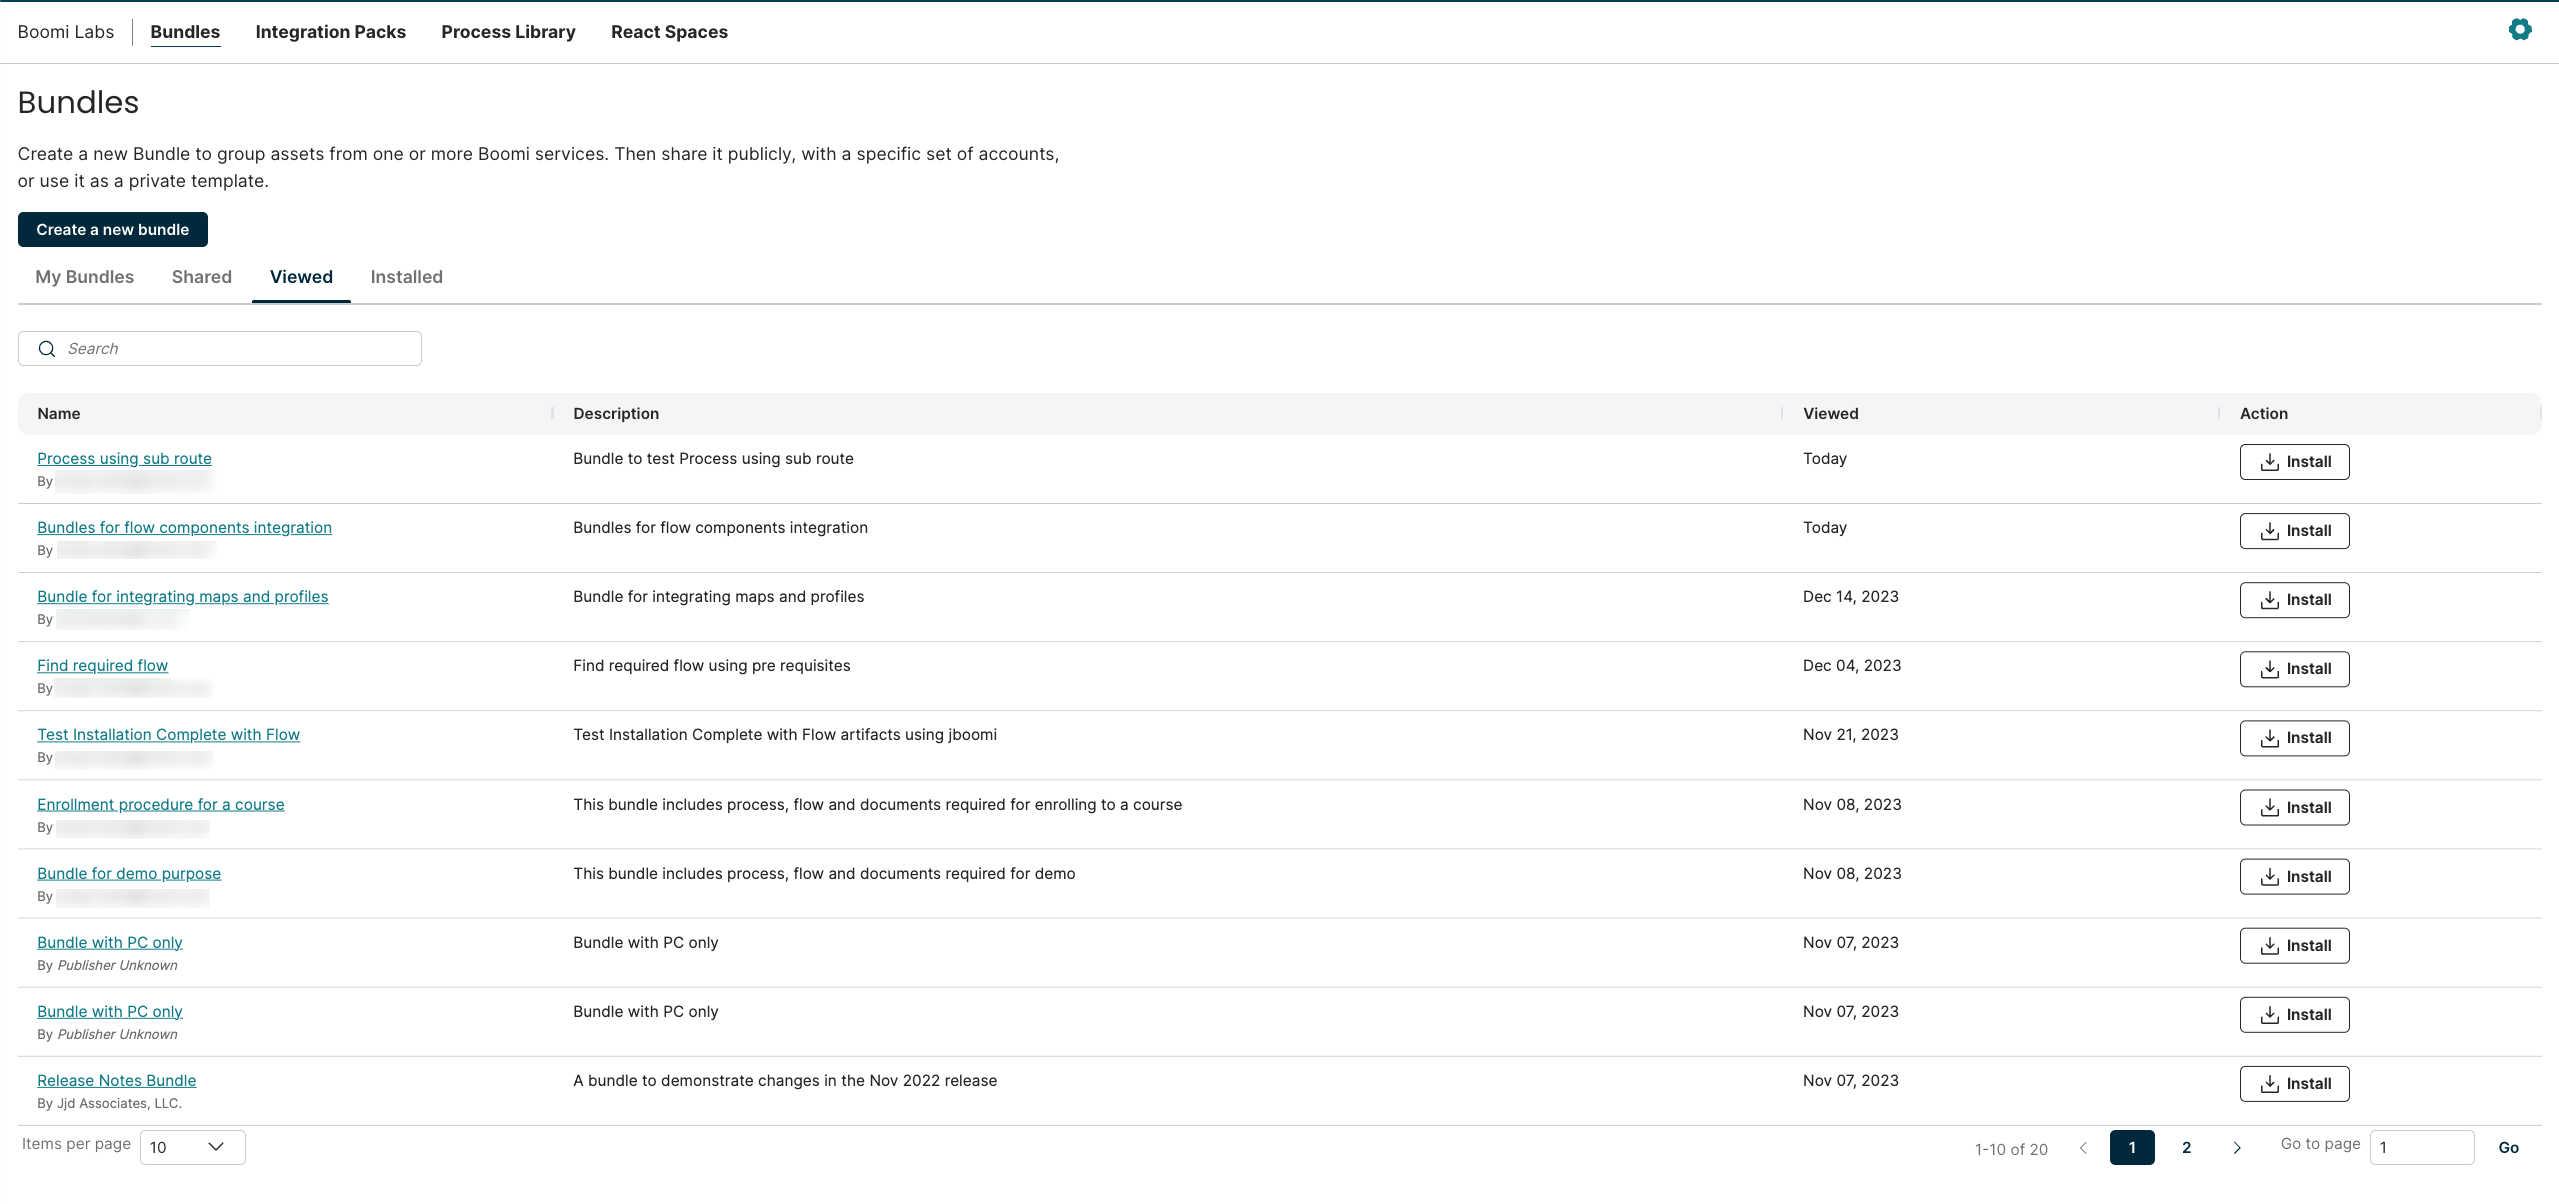
Task: Open Process Library in top navigation
Action: coord(508,32)
